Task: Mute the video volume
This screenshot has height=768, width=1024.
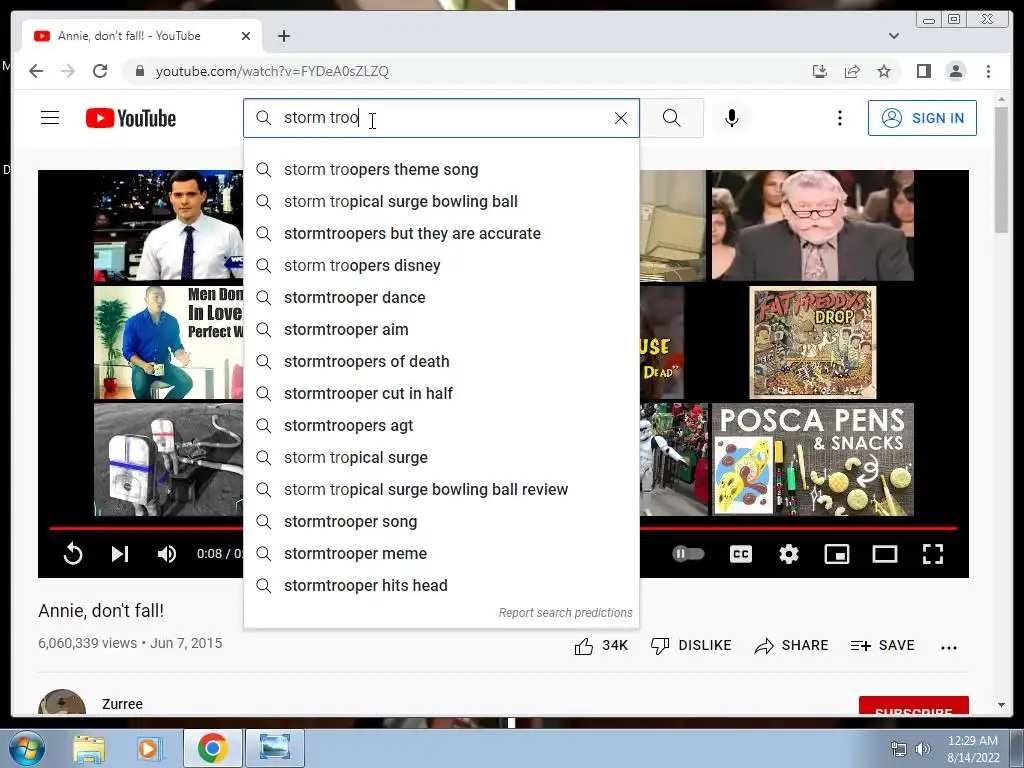Action: (x=167, y=554)
